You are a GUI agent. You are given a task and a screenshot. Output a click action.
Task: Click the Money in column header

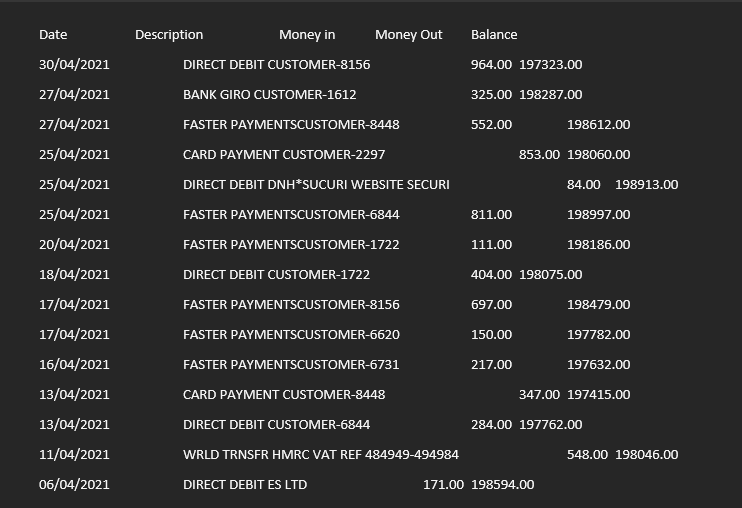click(x=307, y=35)
